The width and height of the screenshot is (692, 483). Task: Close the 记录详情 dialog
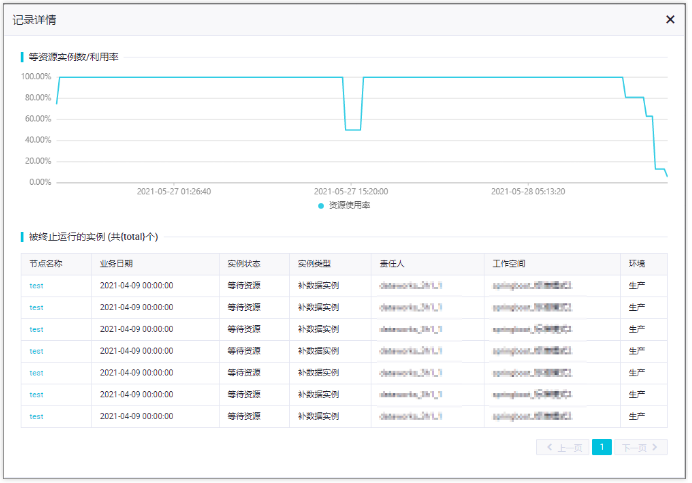(x=670, y=19)
